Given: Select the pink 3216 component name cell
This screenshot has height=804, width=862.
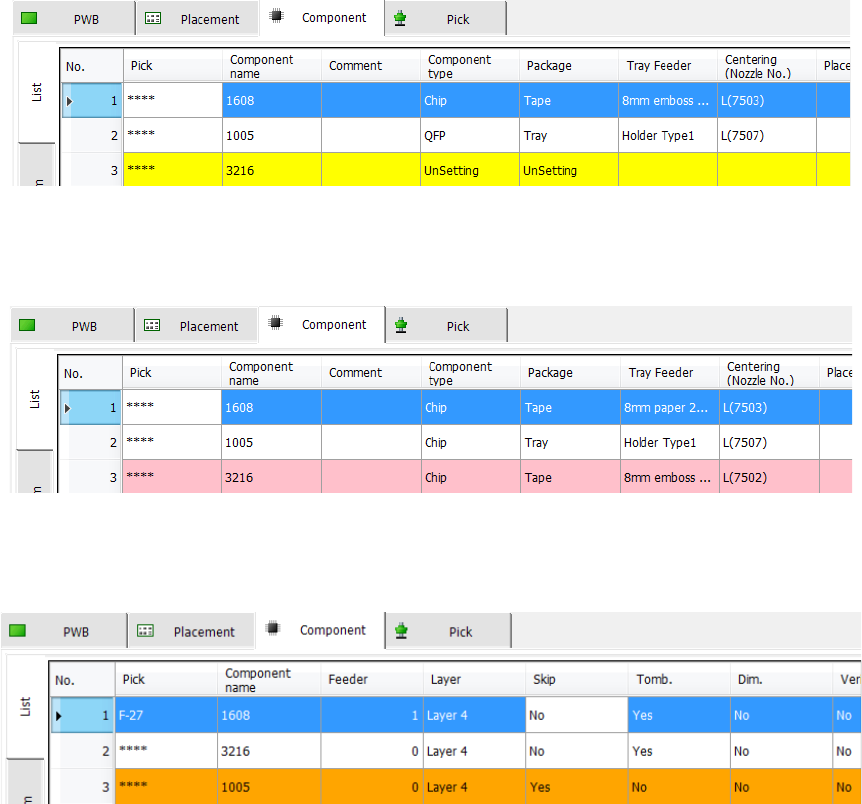Looking at the screenshot, I should tap(271, 477).
